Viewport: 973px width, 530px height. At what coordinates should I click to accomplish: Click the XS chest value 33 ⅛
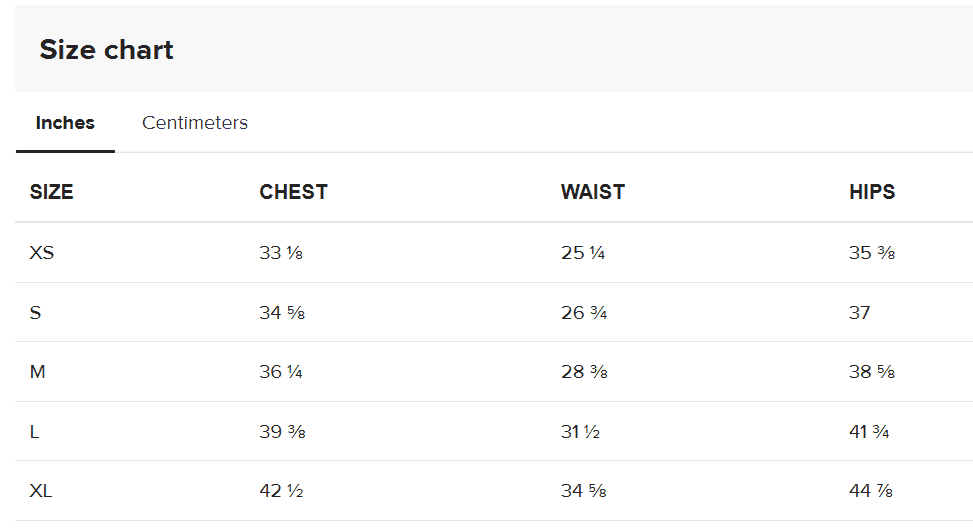point(281,253)
